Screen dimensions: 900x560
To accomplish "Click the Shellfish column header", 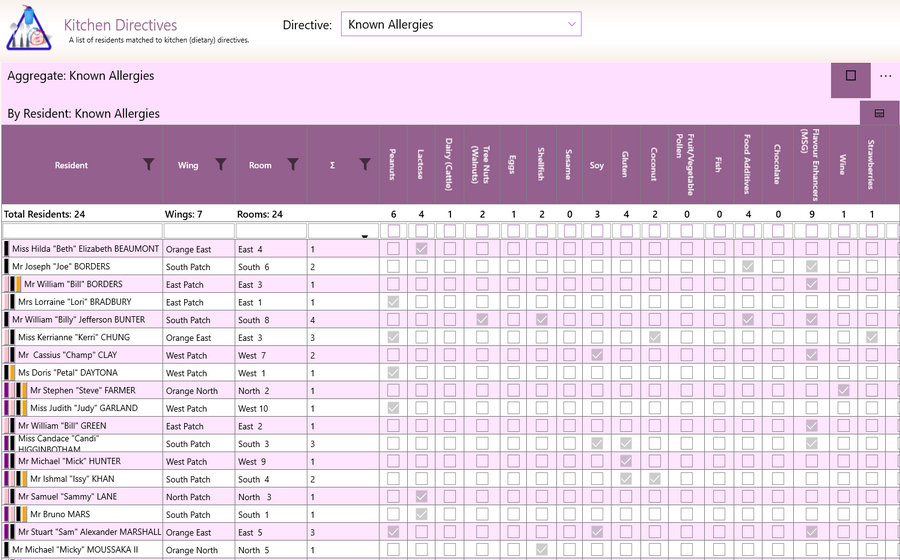I will point(541,165).
